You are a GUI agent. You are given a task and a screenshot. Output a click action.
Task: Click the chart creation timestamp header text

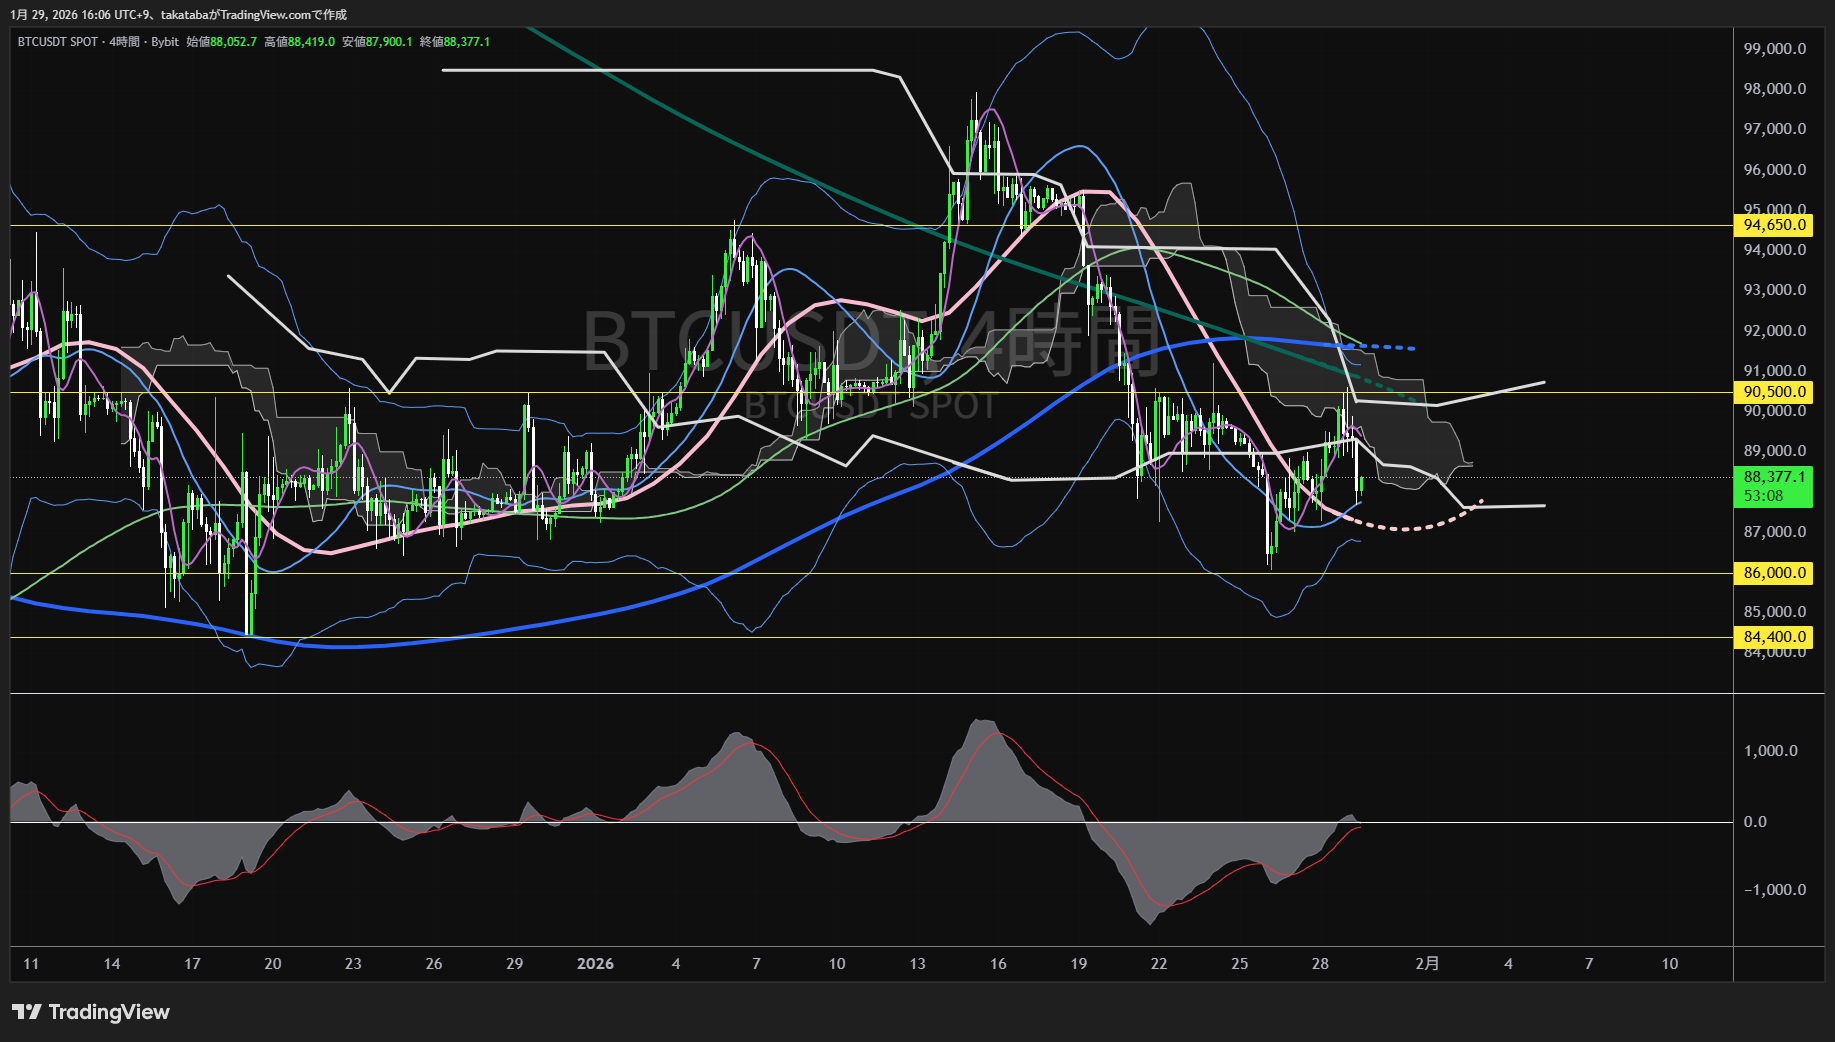pos(178,14)
